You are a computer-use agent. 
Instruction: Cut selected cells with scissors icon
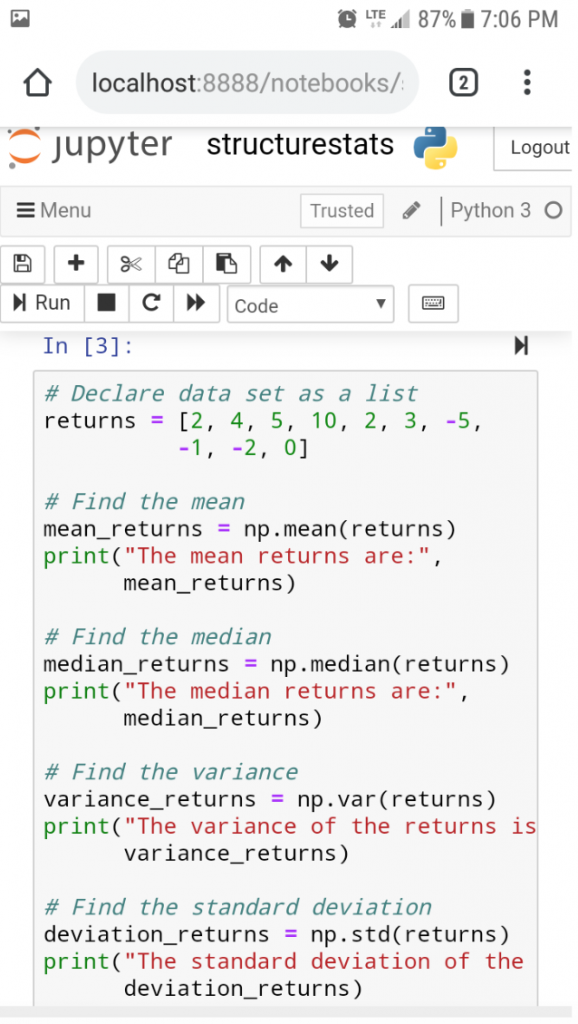[131, 264]
